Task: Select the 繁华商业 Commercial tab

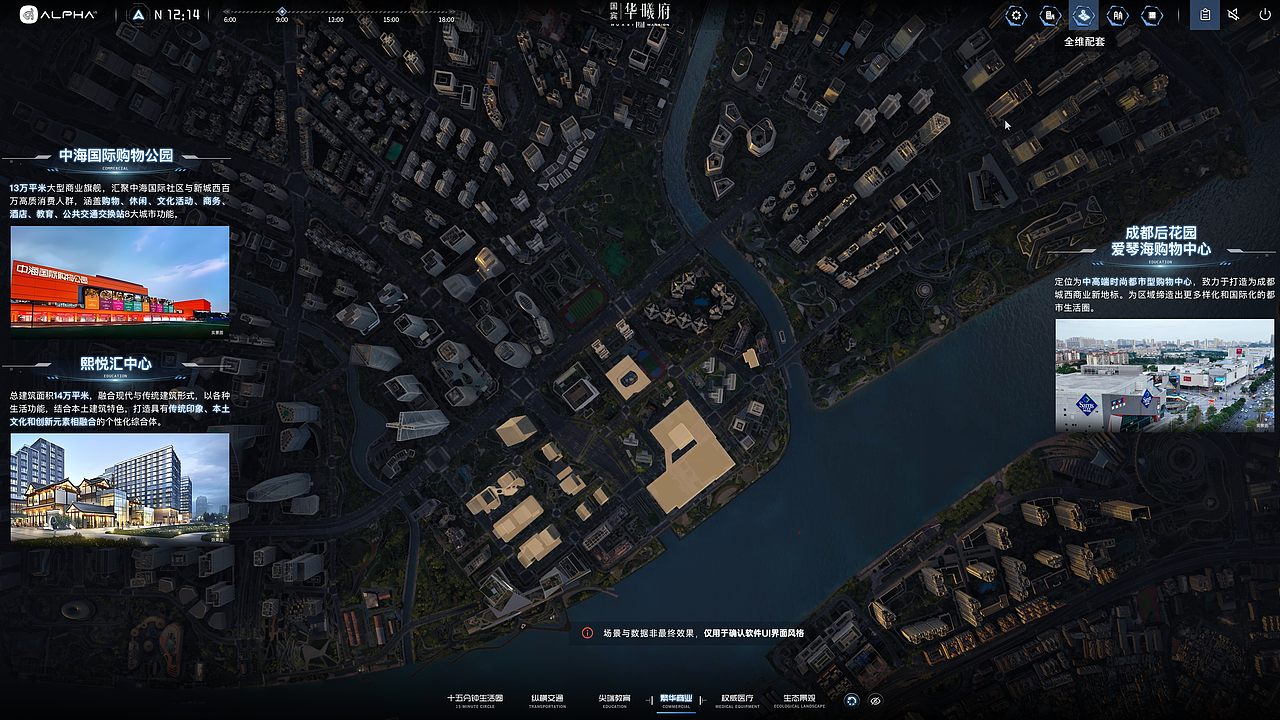Action: (676, 701)
